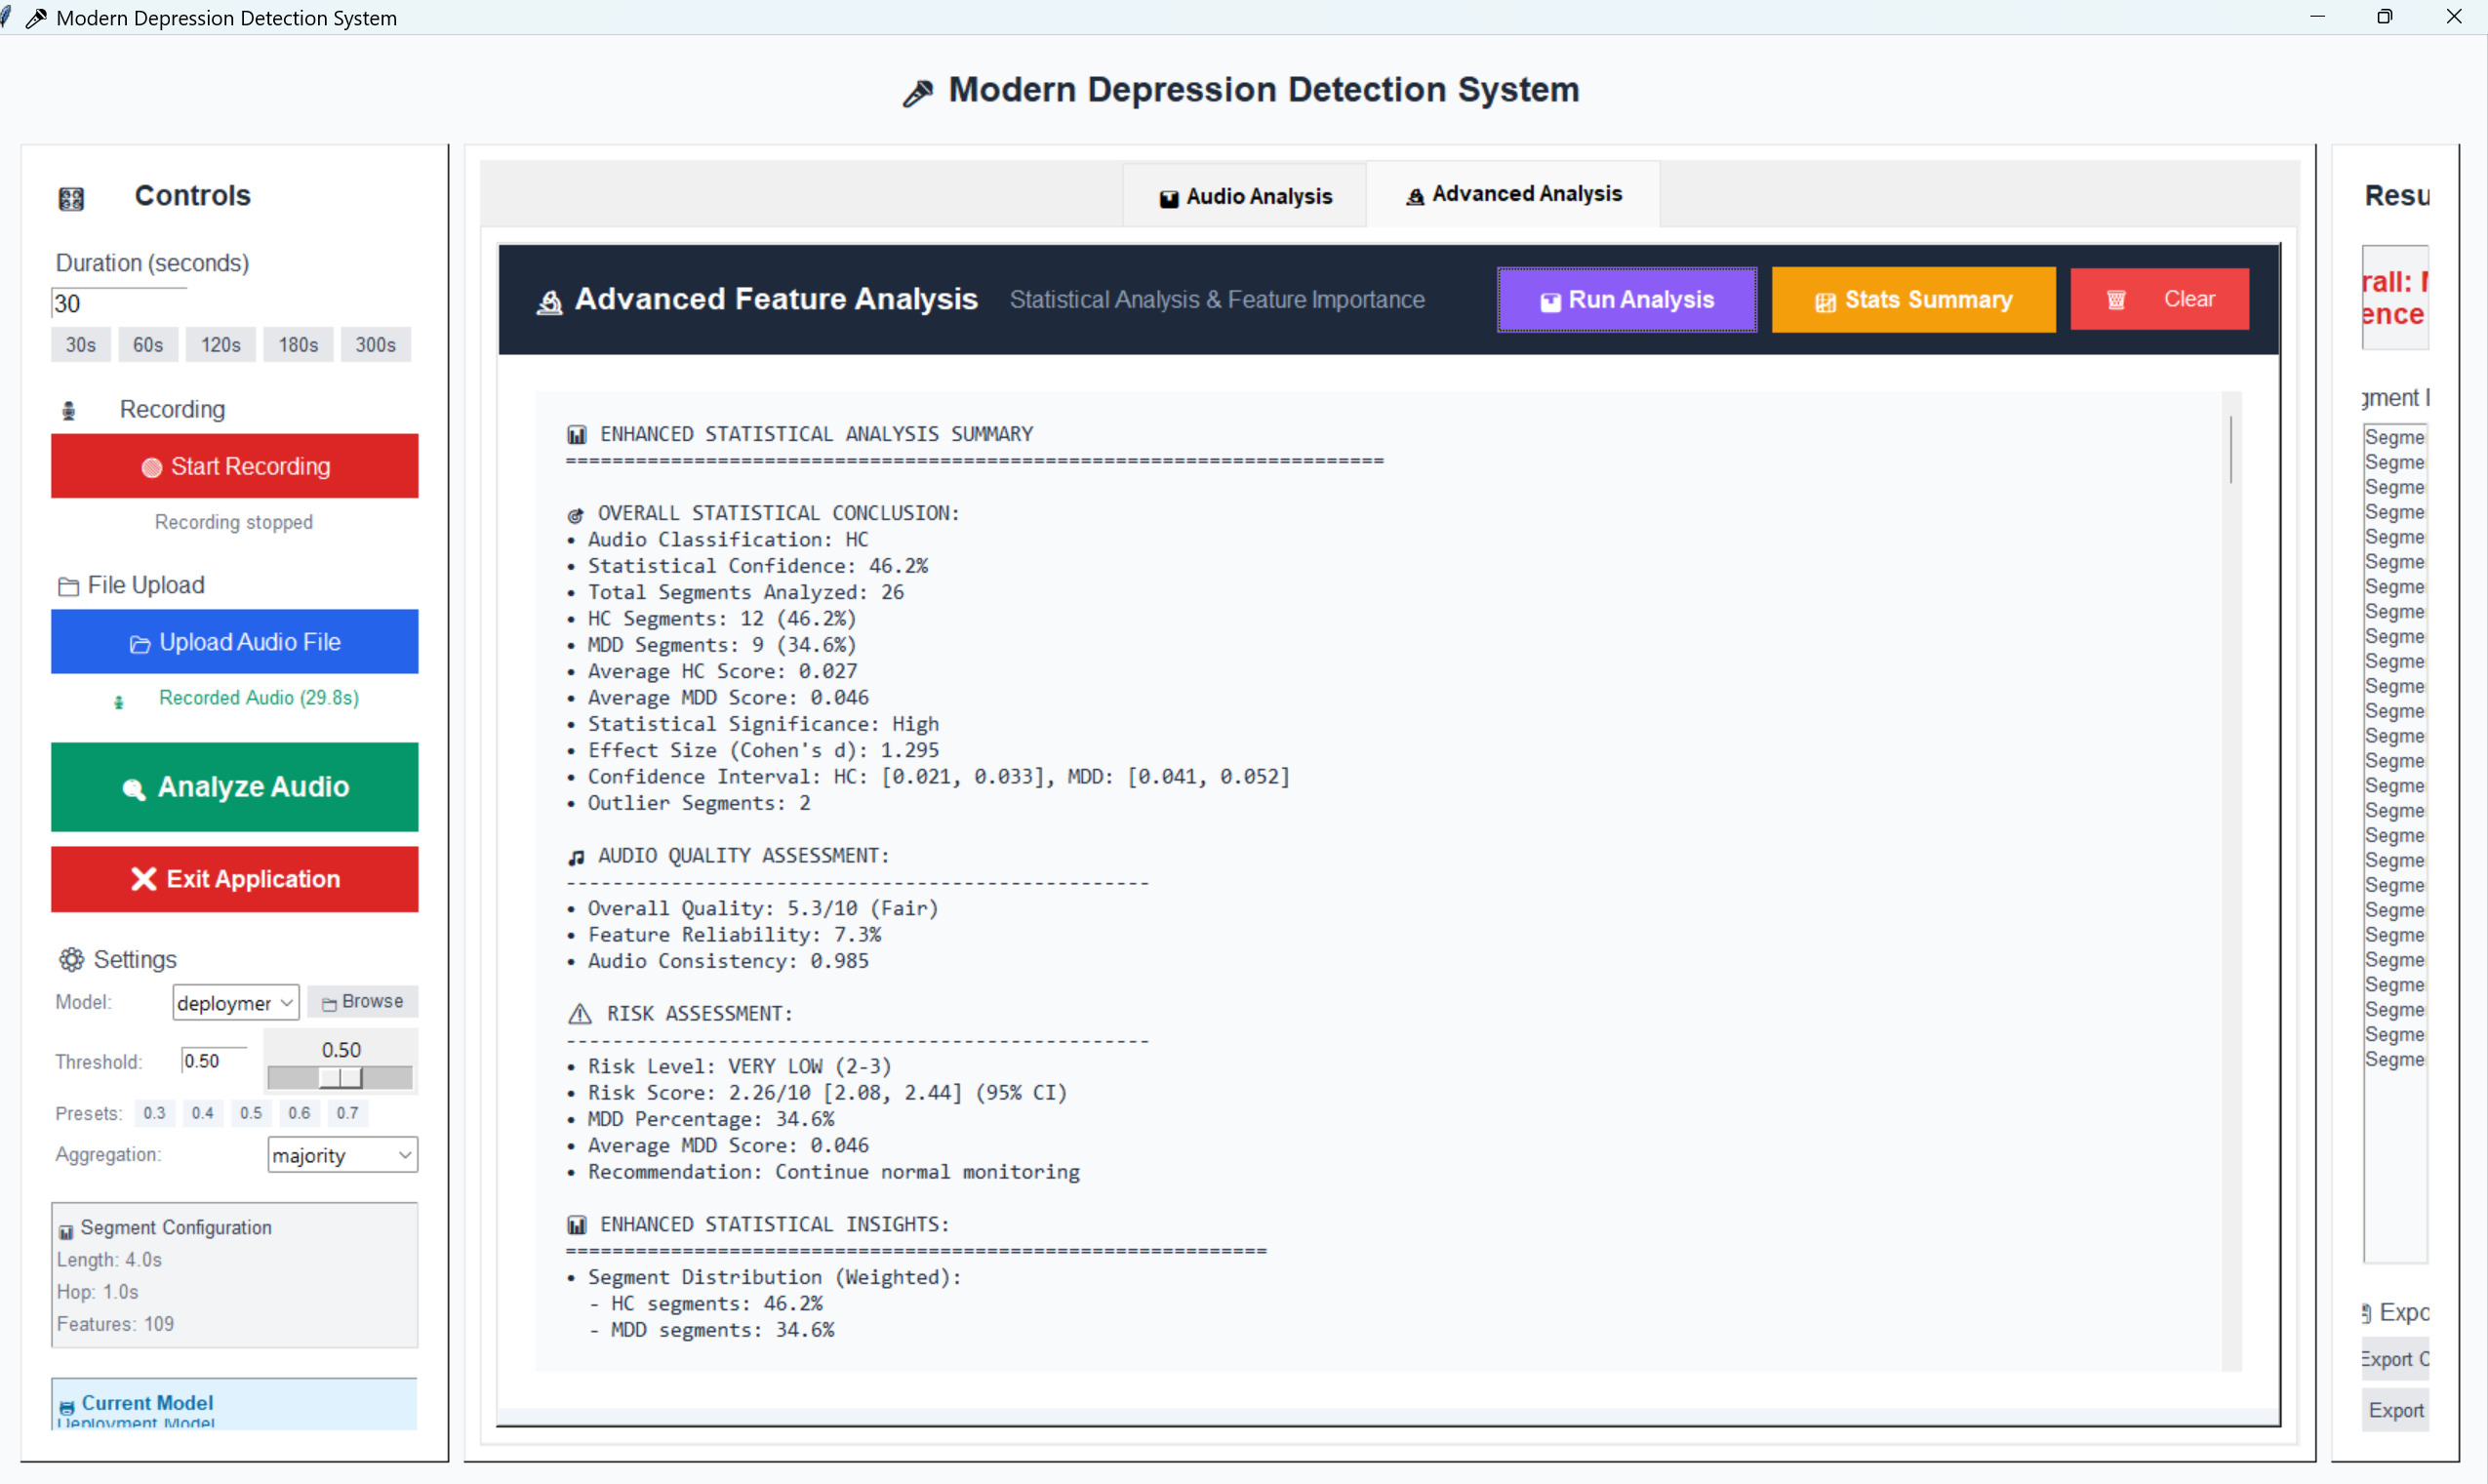Switch to the Audio Analysis tab

[x=1245, y=196]
